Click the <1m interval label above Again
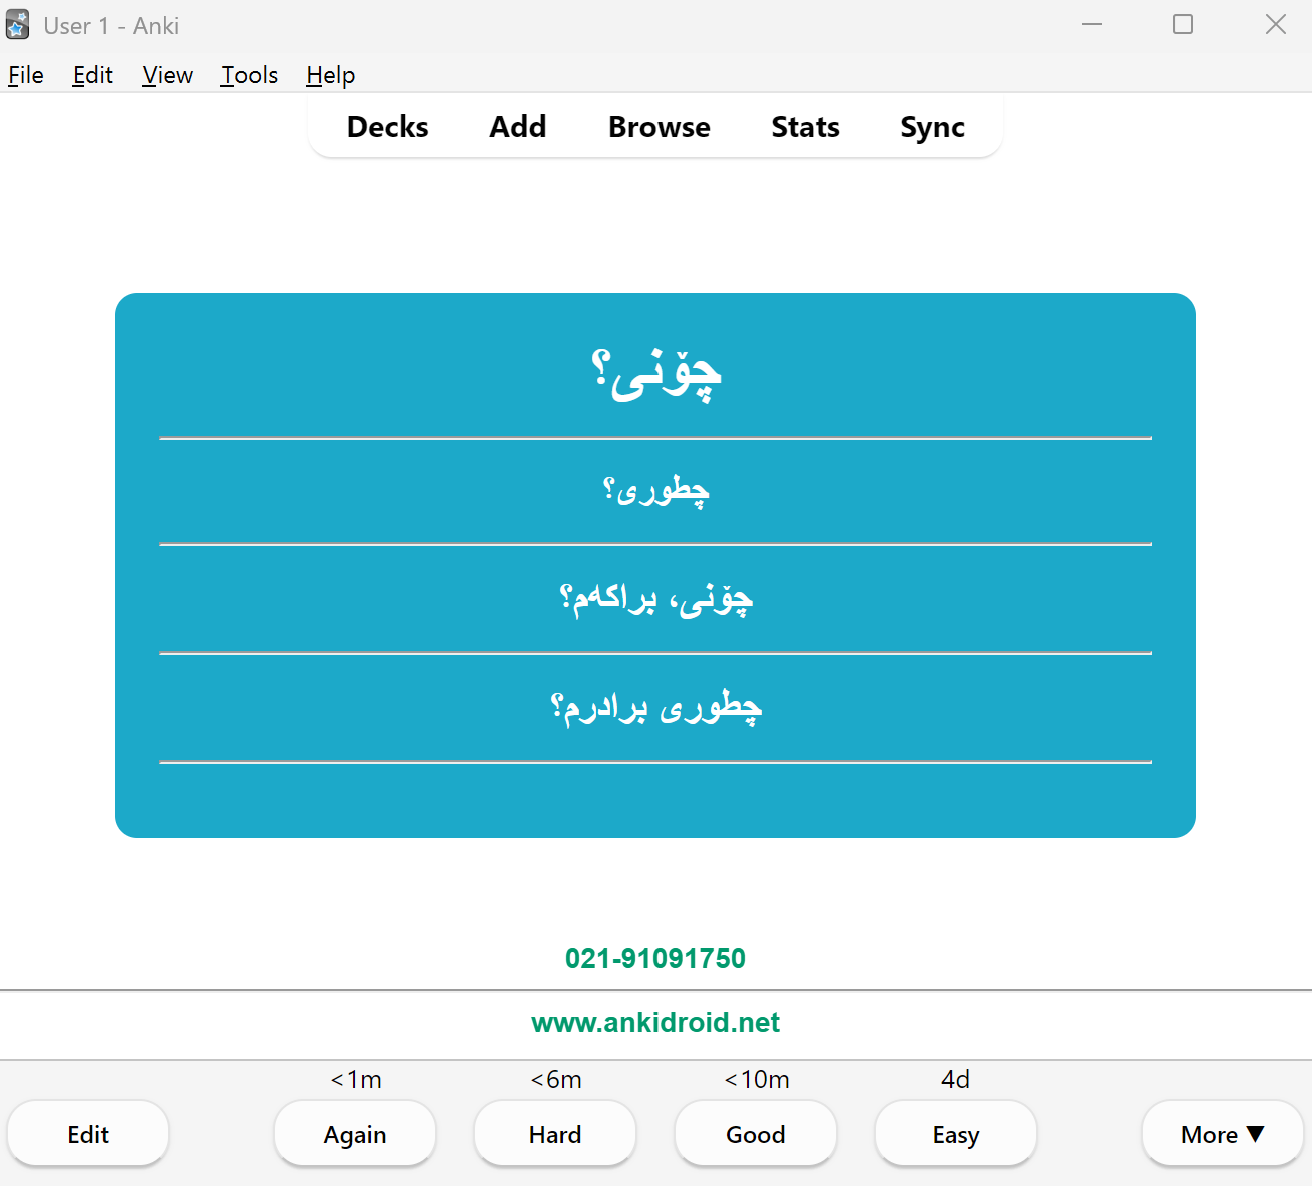The width and height of the screenshot is (1312, 1186). pyautogui.click(x=356, y=1079)
